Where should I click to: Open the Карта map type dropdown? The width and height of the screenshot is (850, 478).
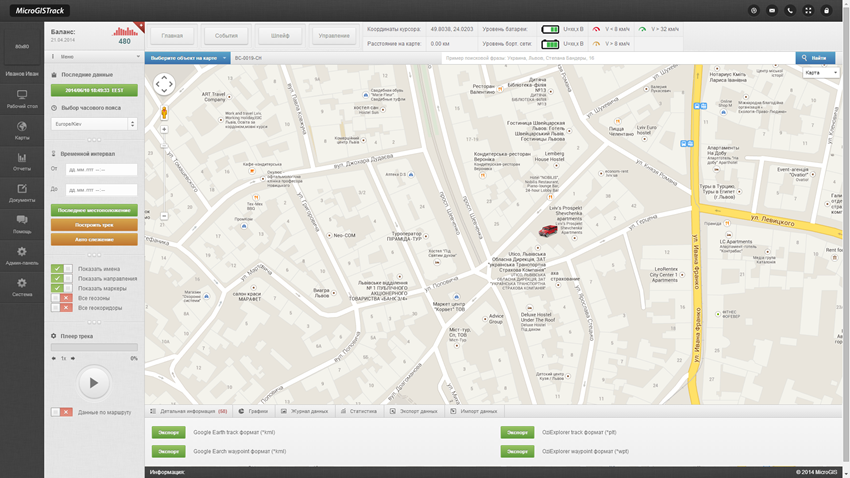[x=821, y=73]
